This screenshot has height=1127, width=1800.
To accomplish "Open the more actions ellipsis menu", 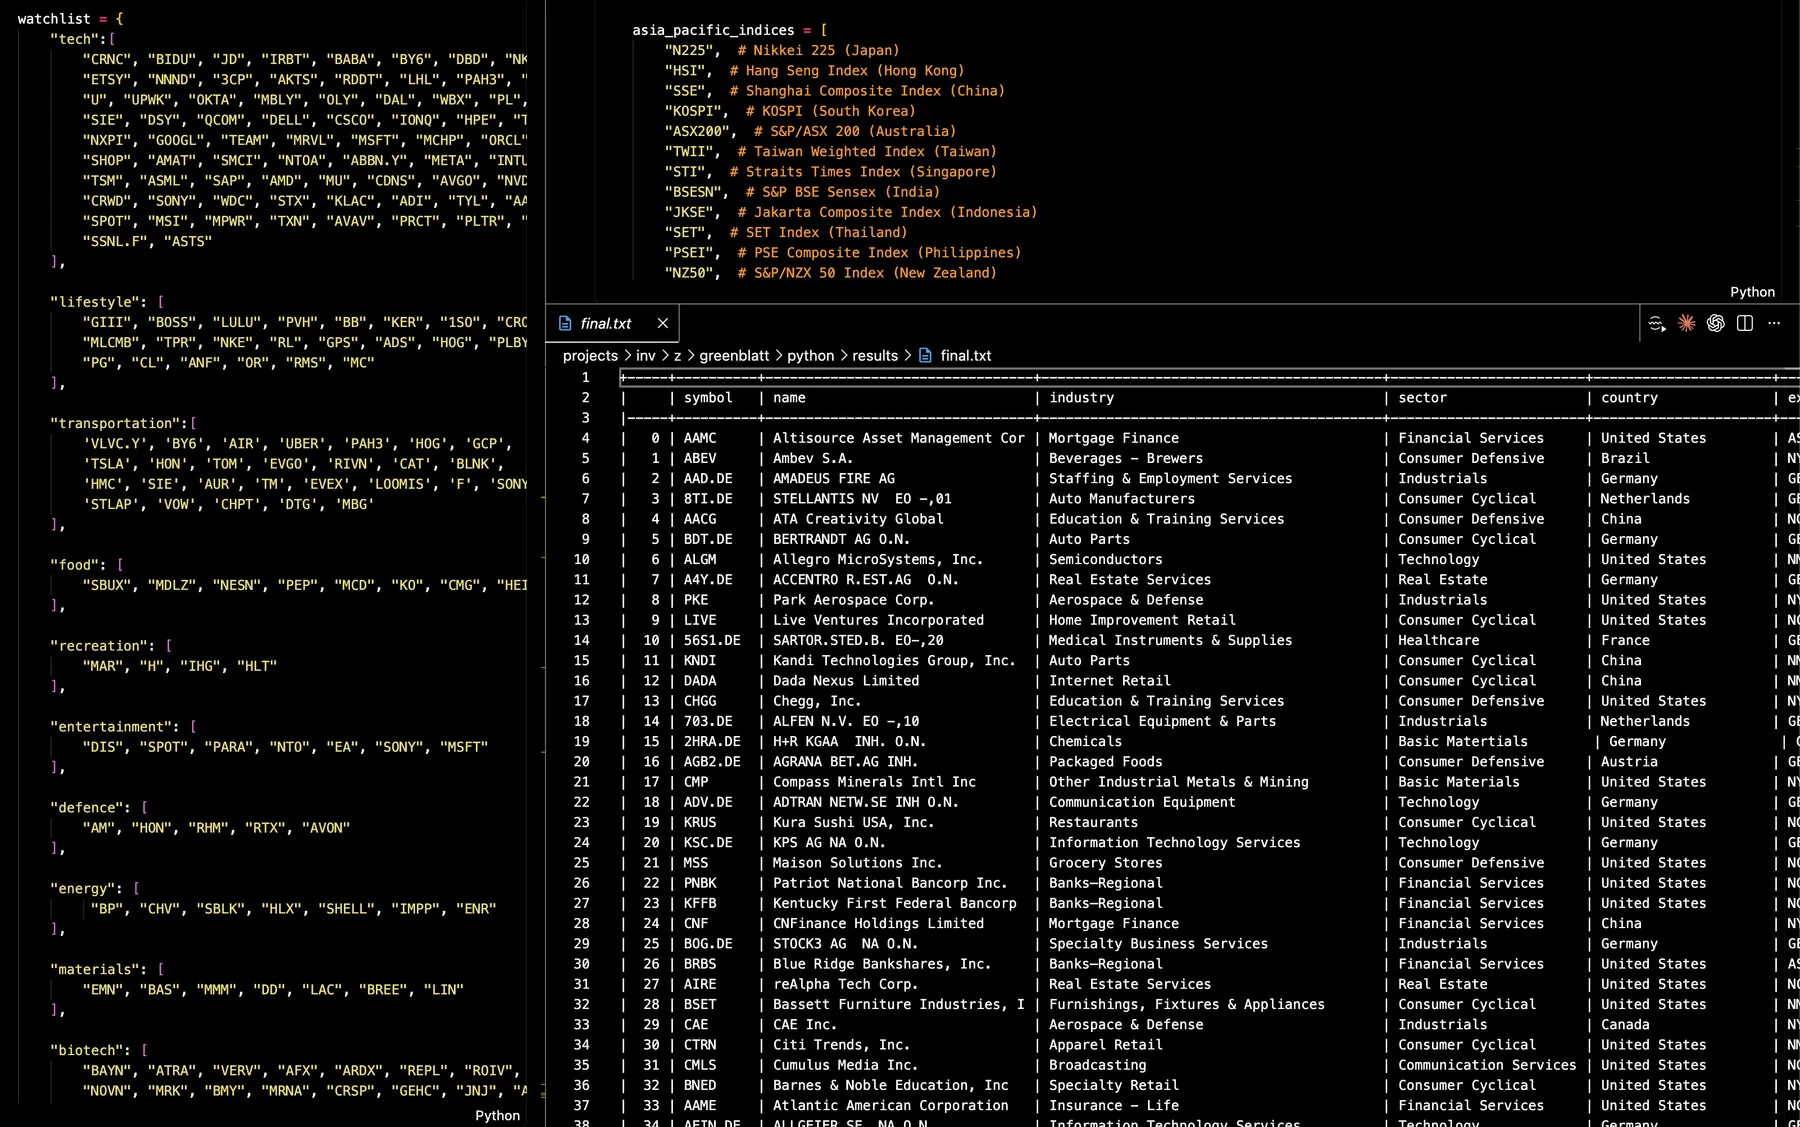I will coord(1774,323).
